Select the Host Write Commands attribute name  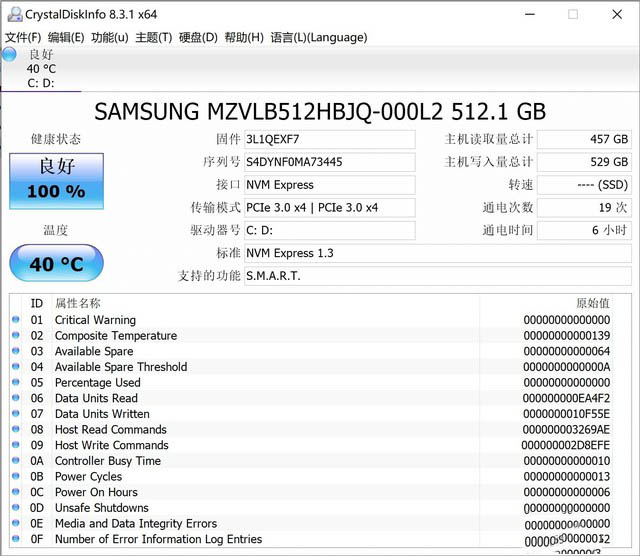coord(112,445)
